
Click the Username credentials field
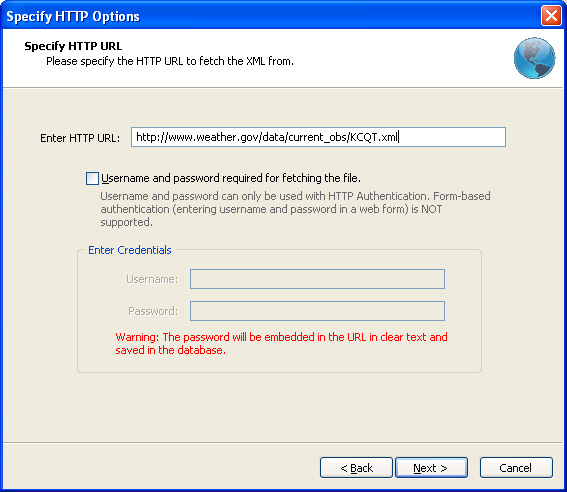(317, 279)
